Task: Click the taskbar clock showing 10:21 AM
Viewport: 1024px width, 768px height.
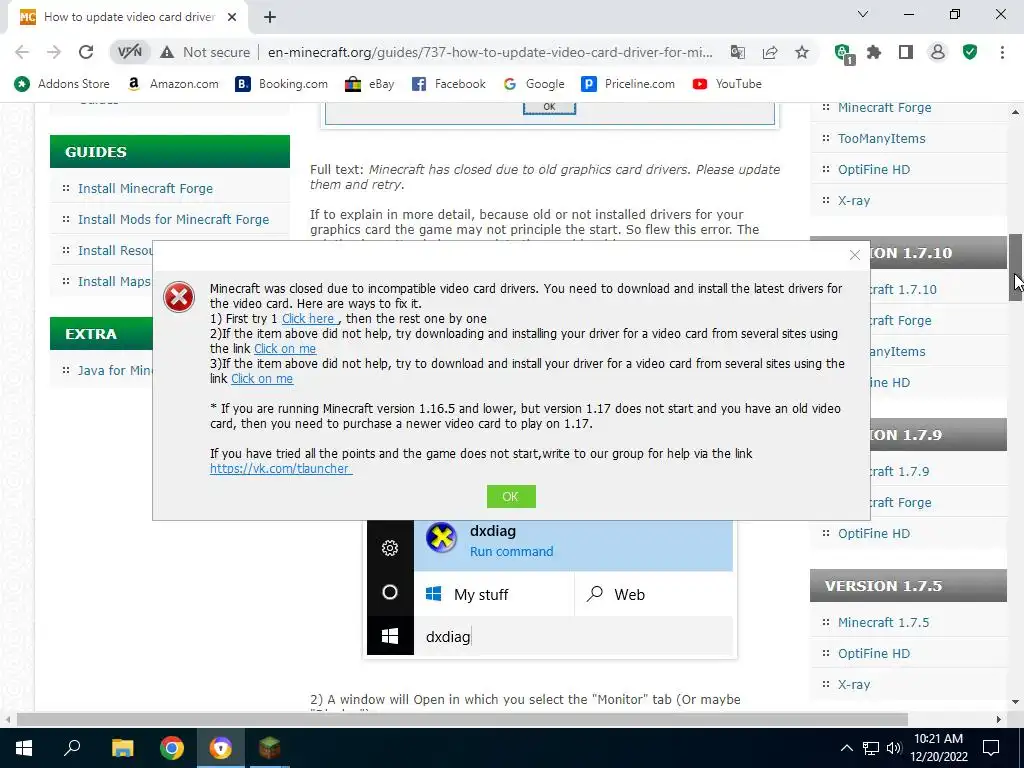Action: (938, 748)
